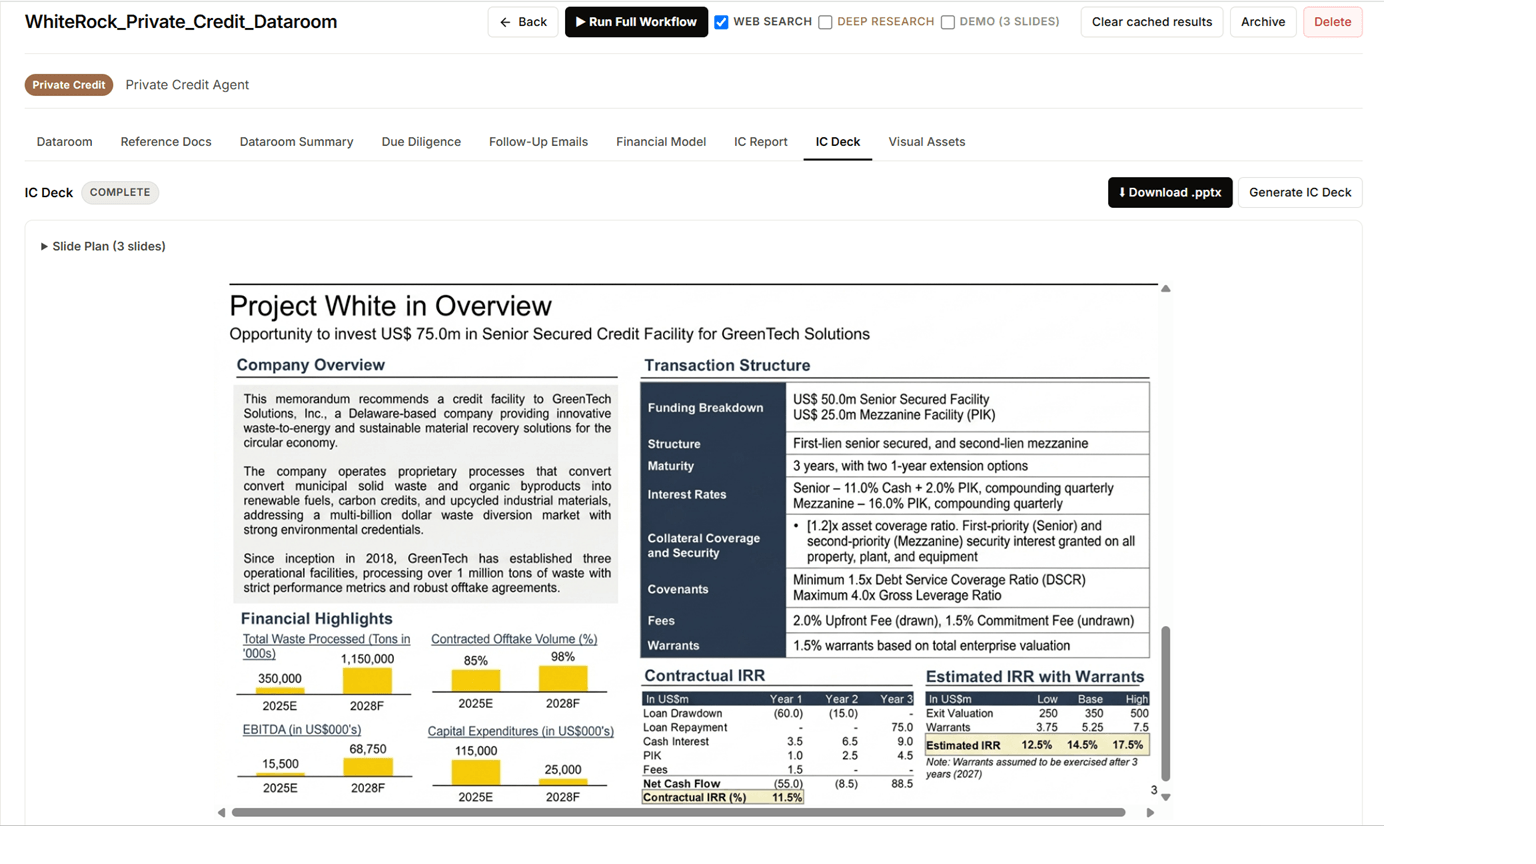Click the 'Maturity' row label
Viewport: 1536px width, 864px height.
pos(671,466)
